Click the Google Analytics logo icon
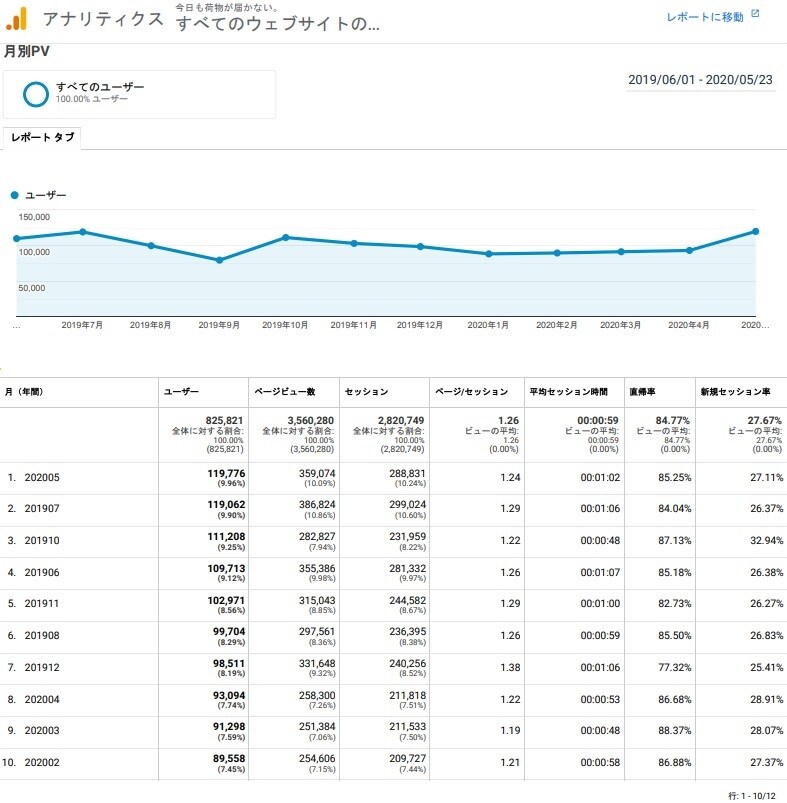 (16, 19)
